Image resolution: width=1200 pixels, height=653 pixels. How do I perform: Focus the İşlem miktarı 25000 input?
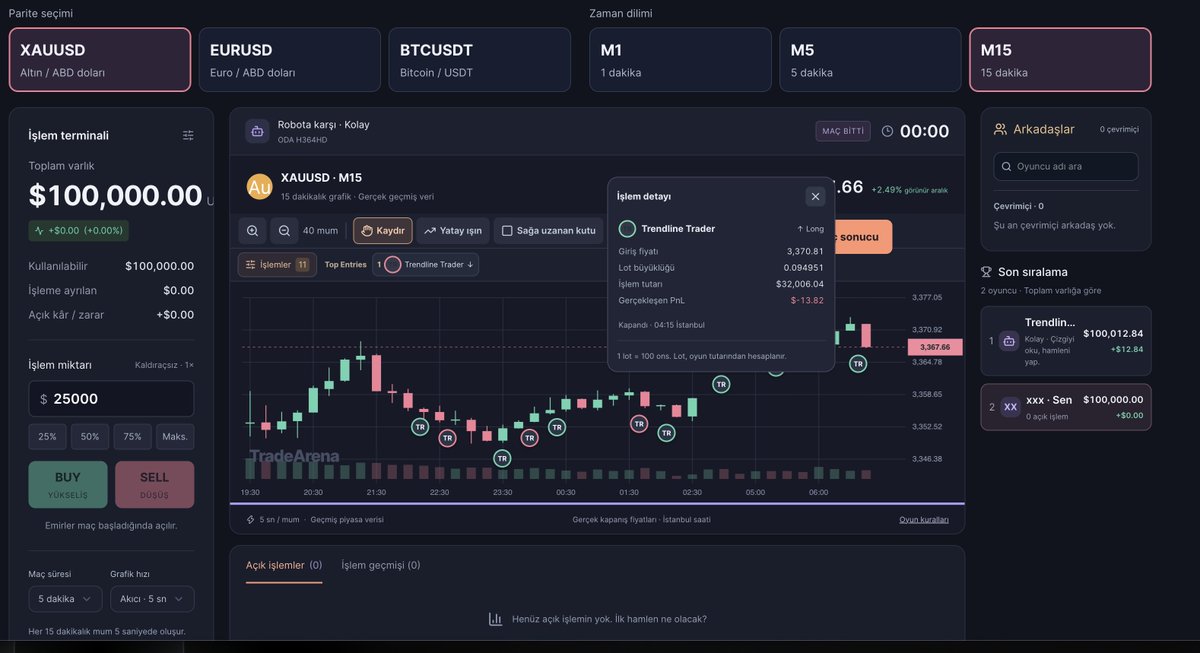click(111, 399)
